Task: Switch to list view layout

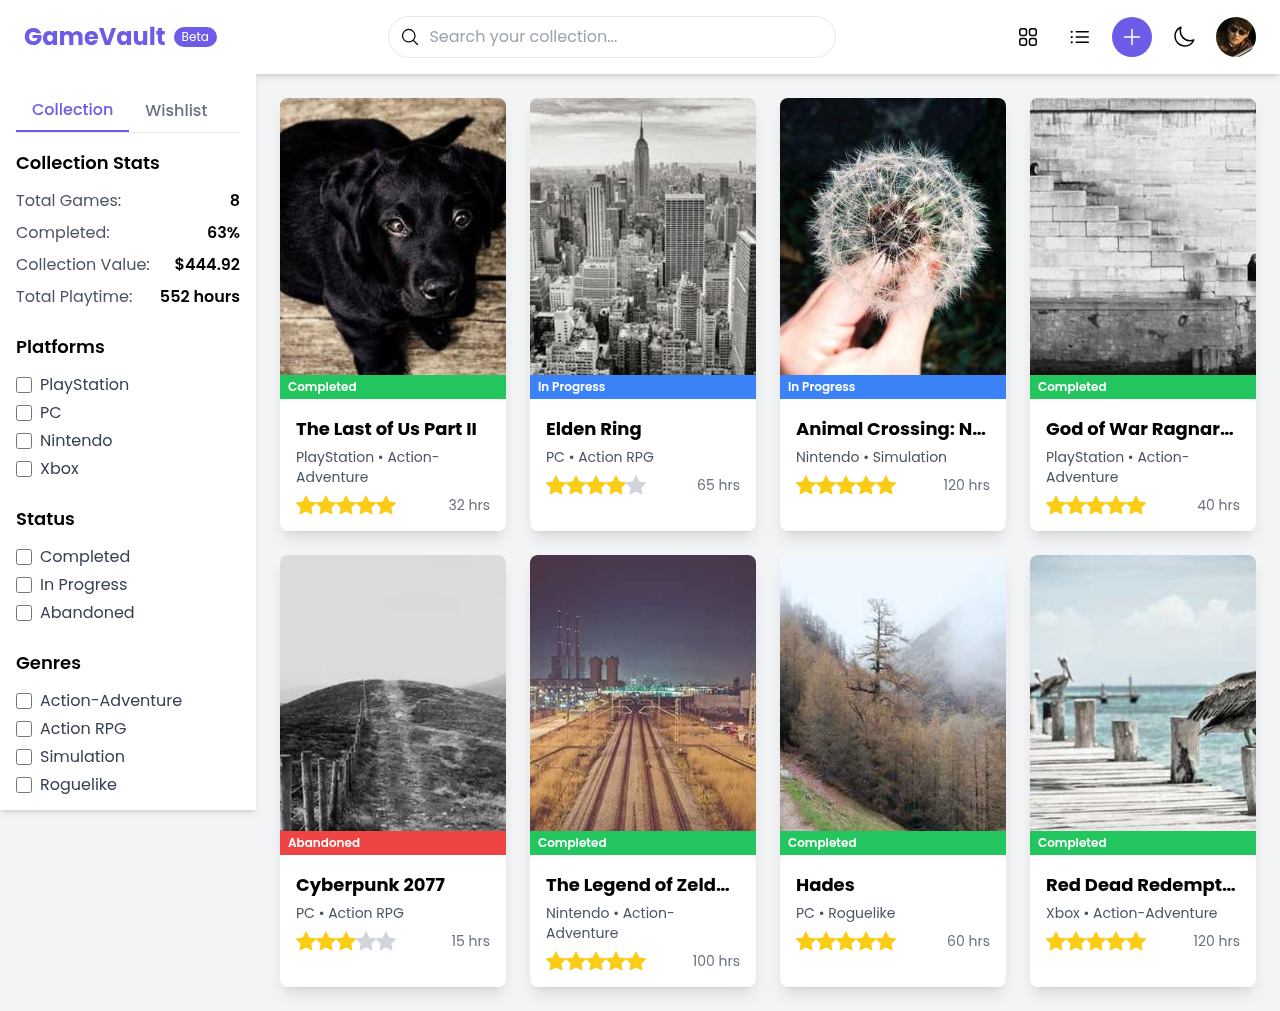Action: (1080, 36)
